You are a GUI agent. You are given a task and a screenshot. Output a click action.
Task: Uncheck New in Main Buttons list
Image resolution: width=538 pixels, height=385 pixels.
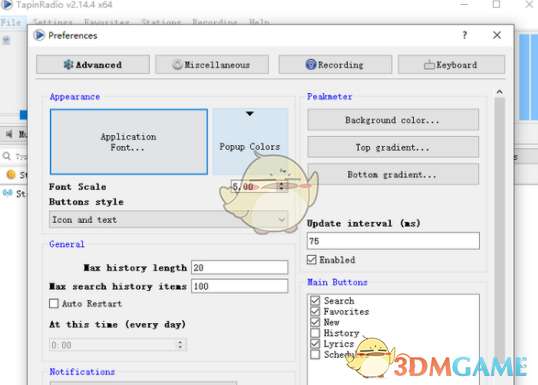click(x=315, y=322)
